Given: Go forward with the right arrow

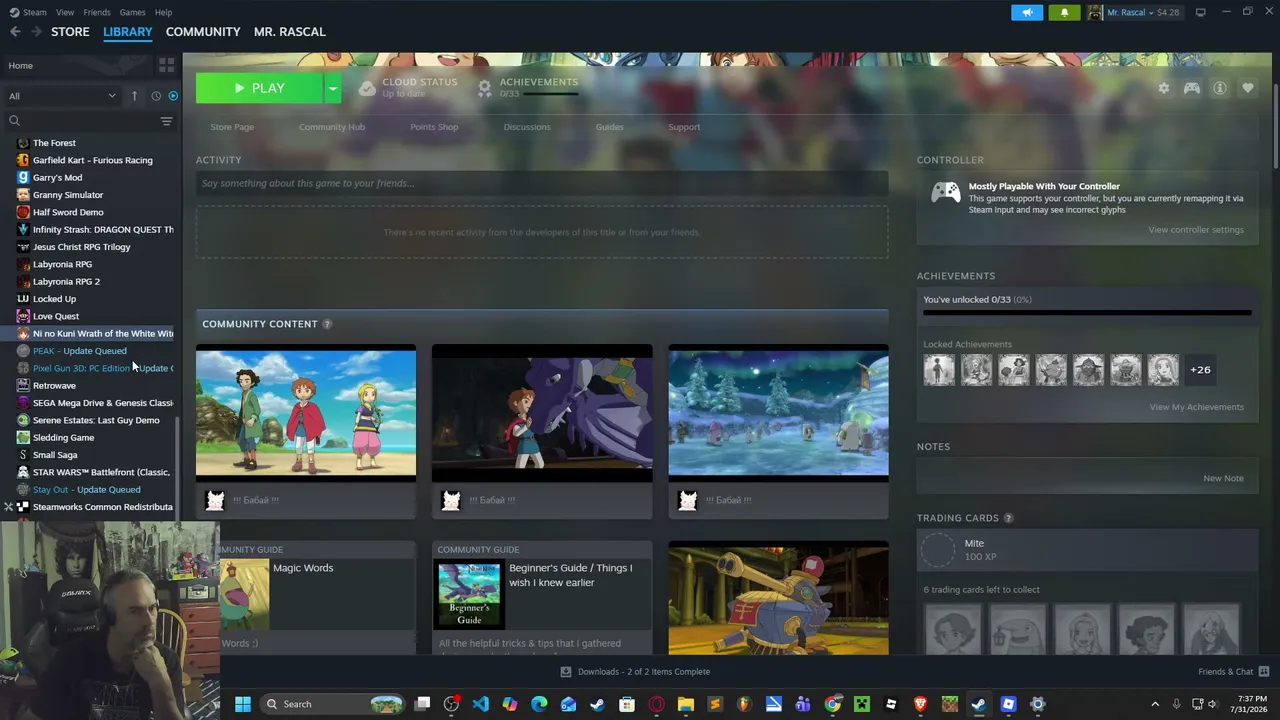Looking at the screenshot, I should (x=36, y=32).
